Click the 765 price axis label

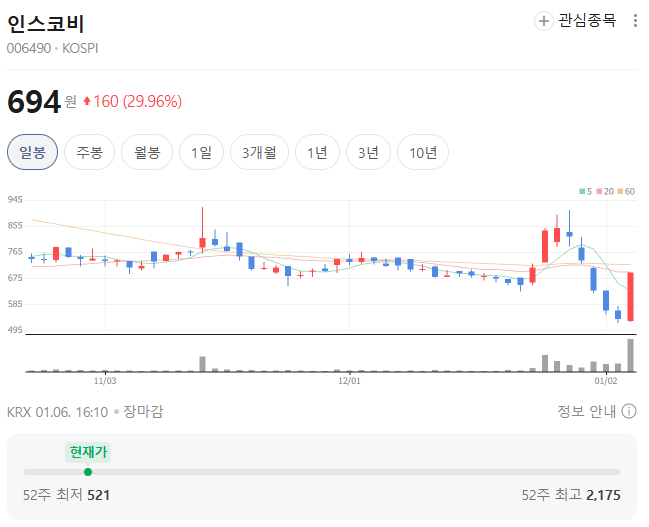[15, 252]
